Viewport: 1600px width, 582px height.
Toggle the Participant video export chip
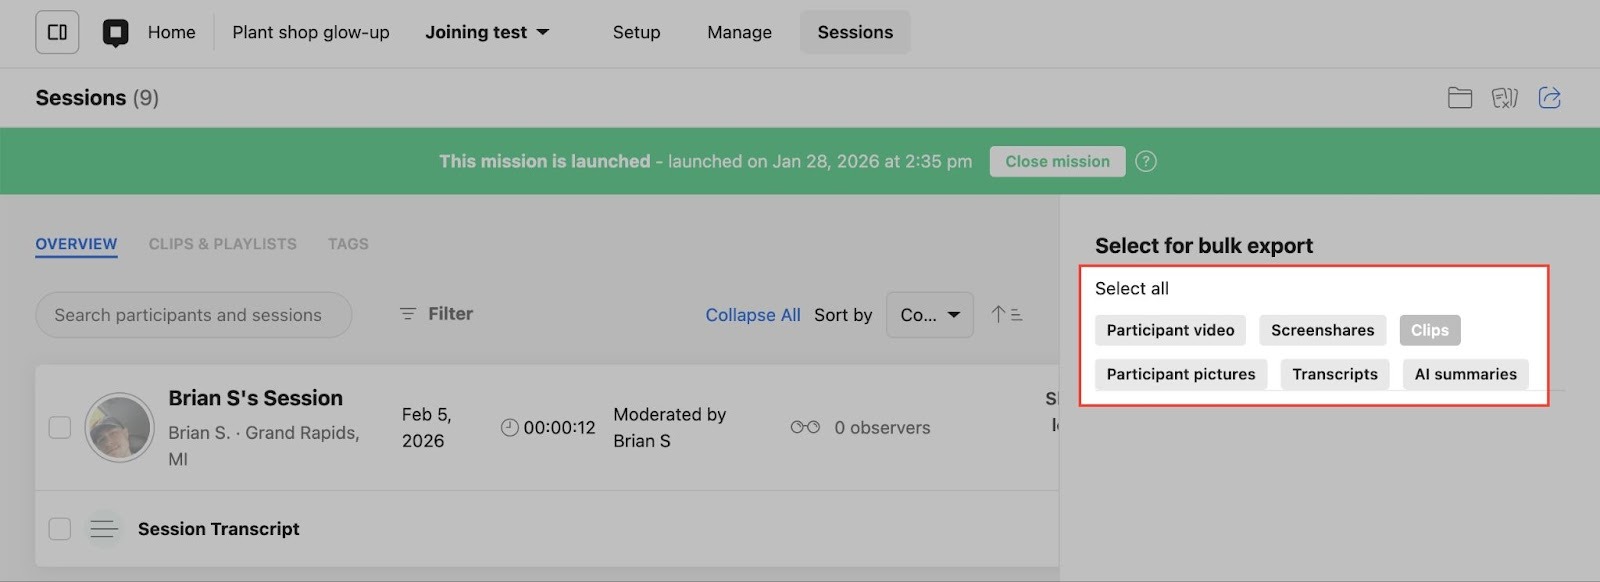[x=1170, y=330]
